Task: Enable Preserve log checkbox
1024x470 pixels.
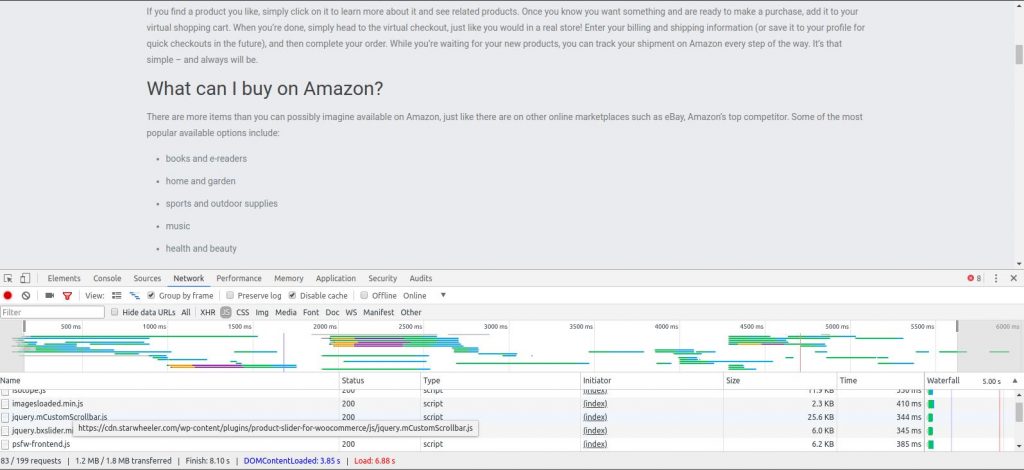Action: [230, 296]
